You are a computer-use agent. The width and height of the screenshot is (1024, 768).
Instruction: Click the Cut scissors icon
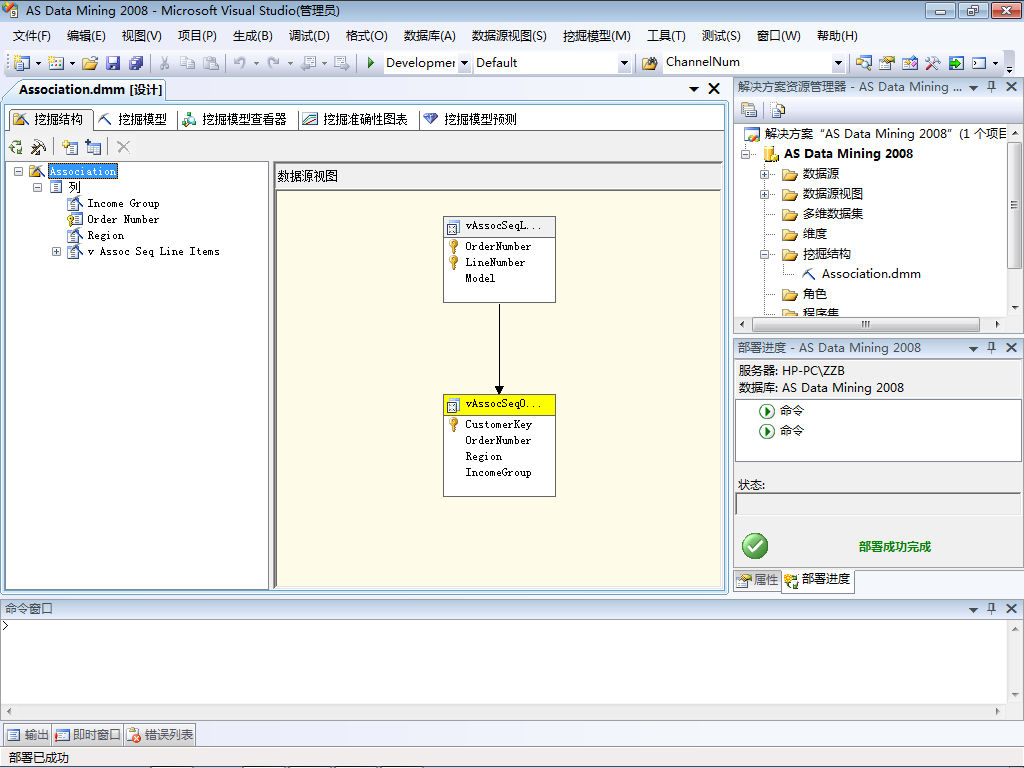pyautogui.click(x=165, y=63)
